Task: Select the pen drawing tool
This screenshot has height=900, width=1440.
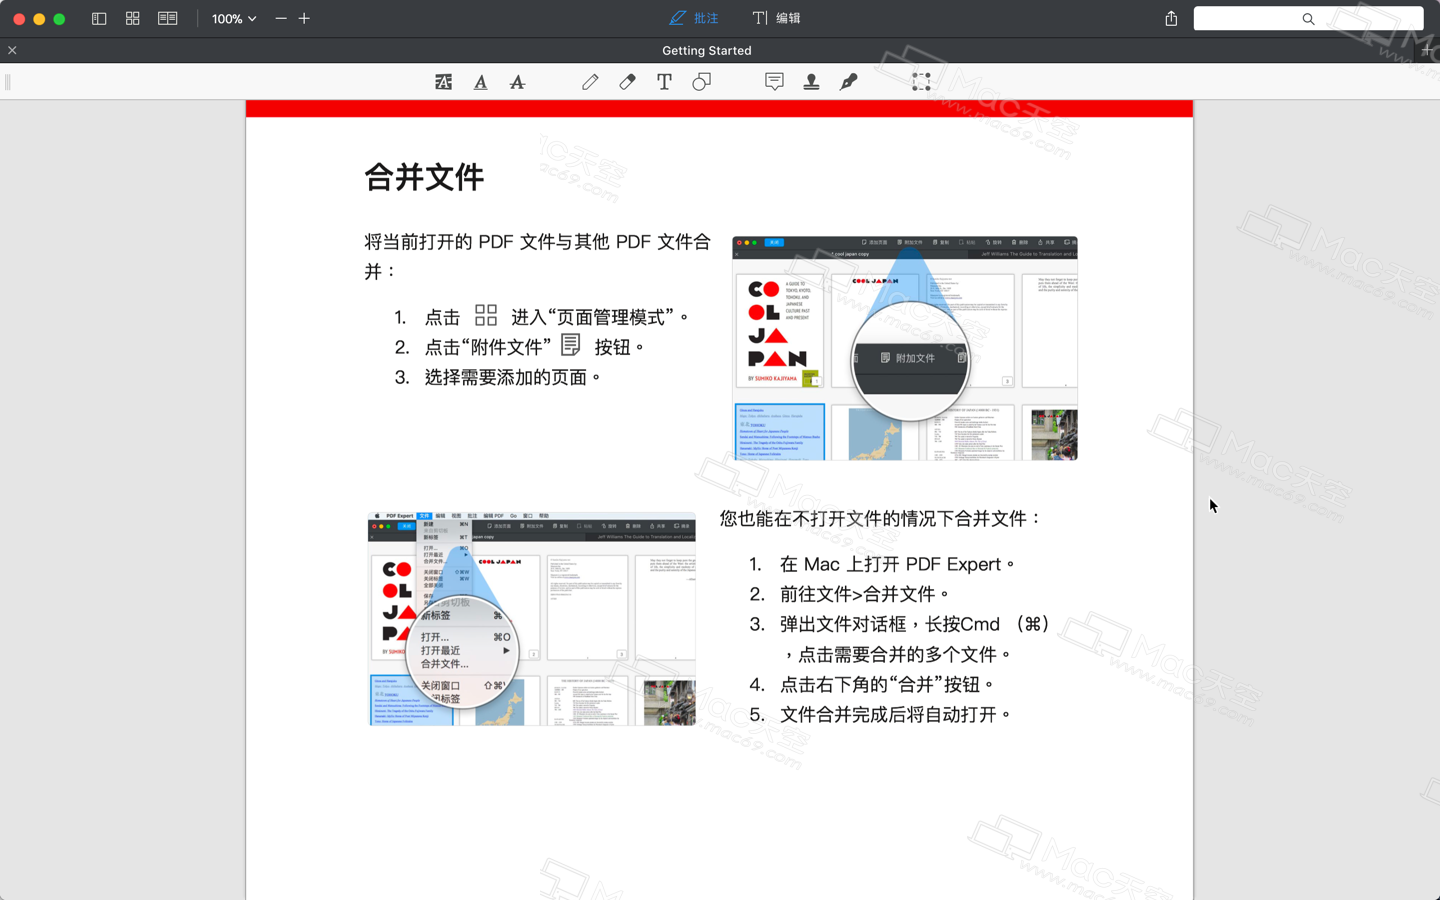Action: [590, 82]
